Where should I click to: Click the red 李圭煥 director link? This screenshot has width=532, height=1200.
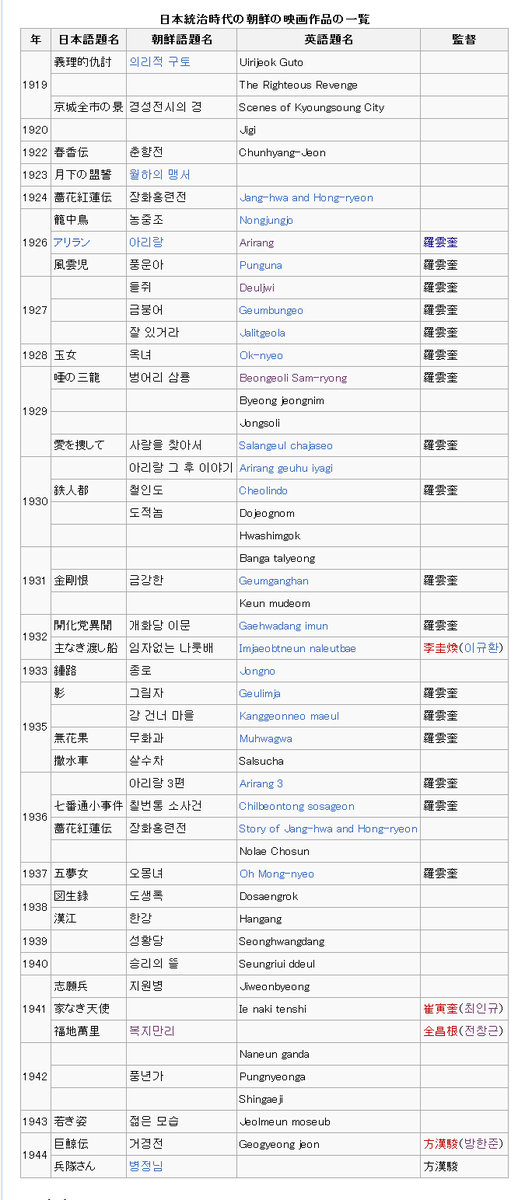pyautogui.click(x=441, y=648)
